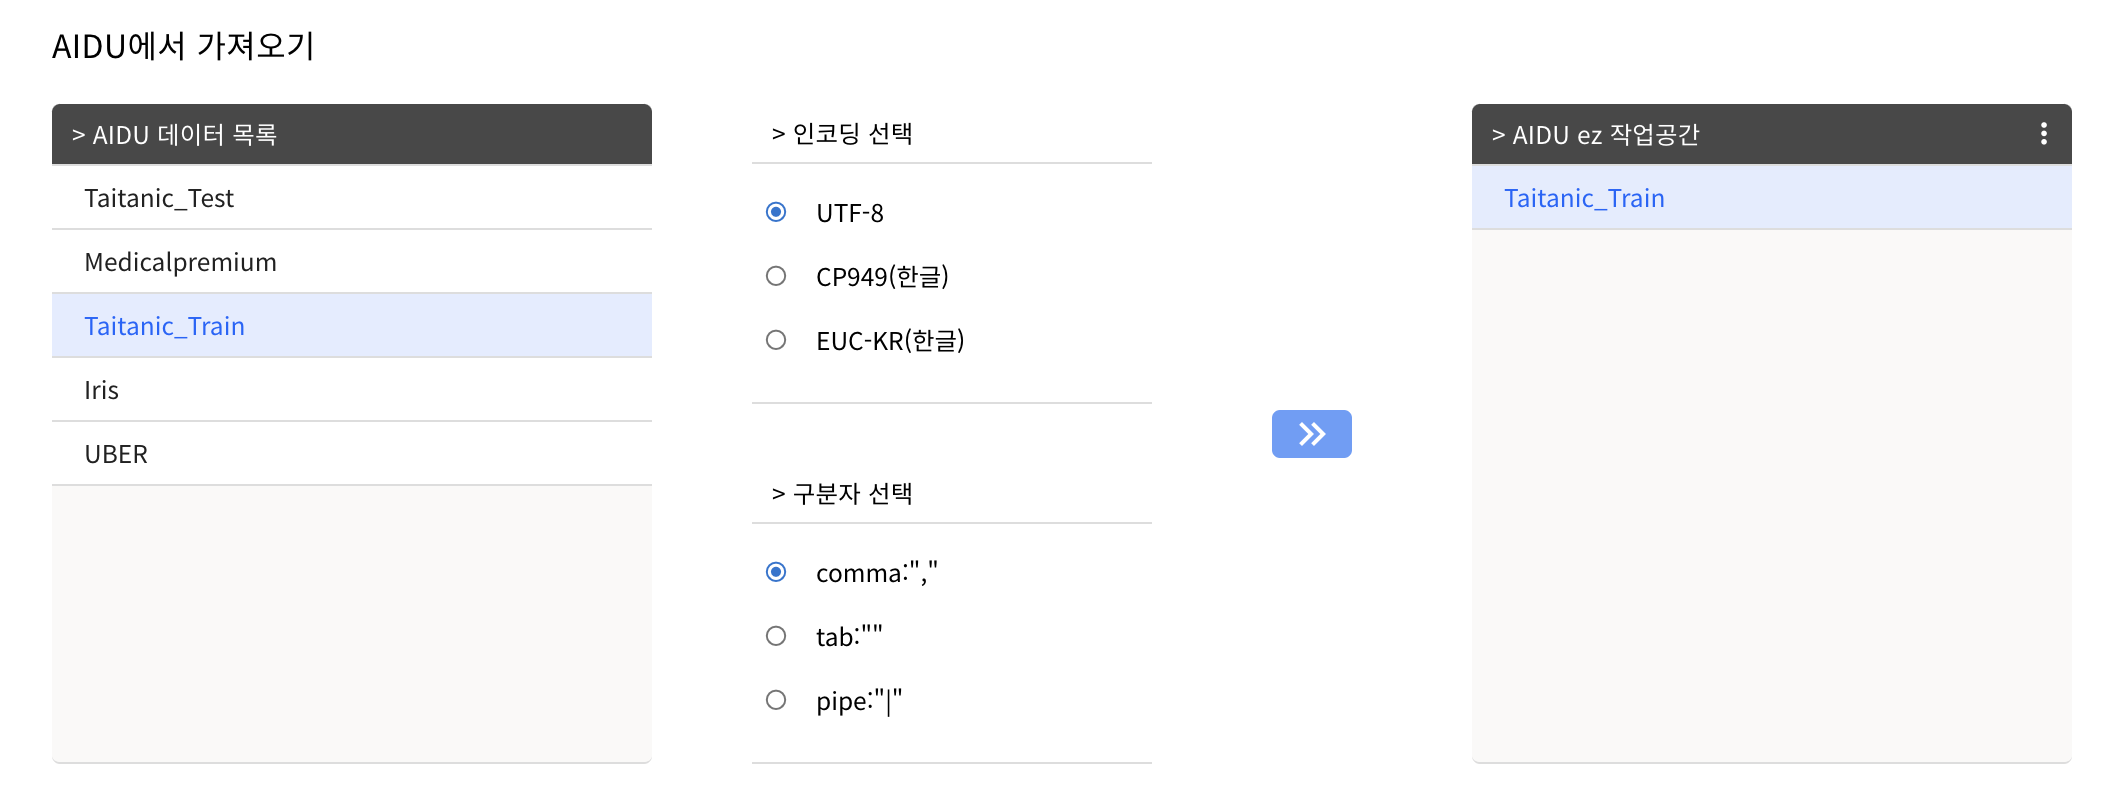Click the 인코딩 선택 section header

tap(952, 134)
